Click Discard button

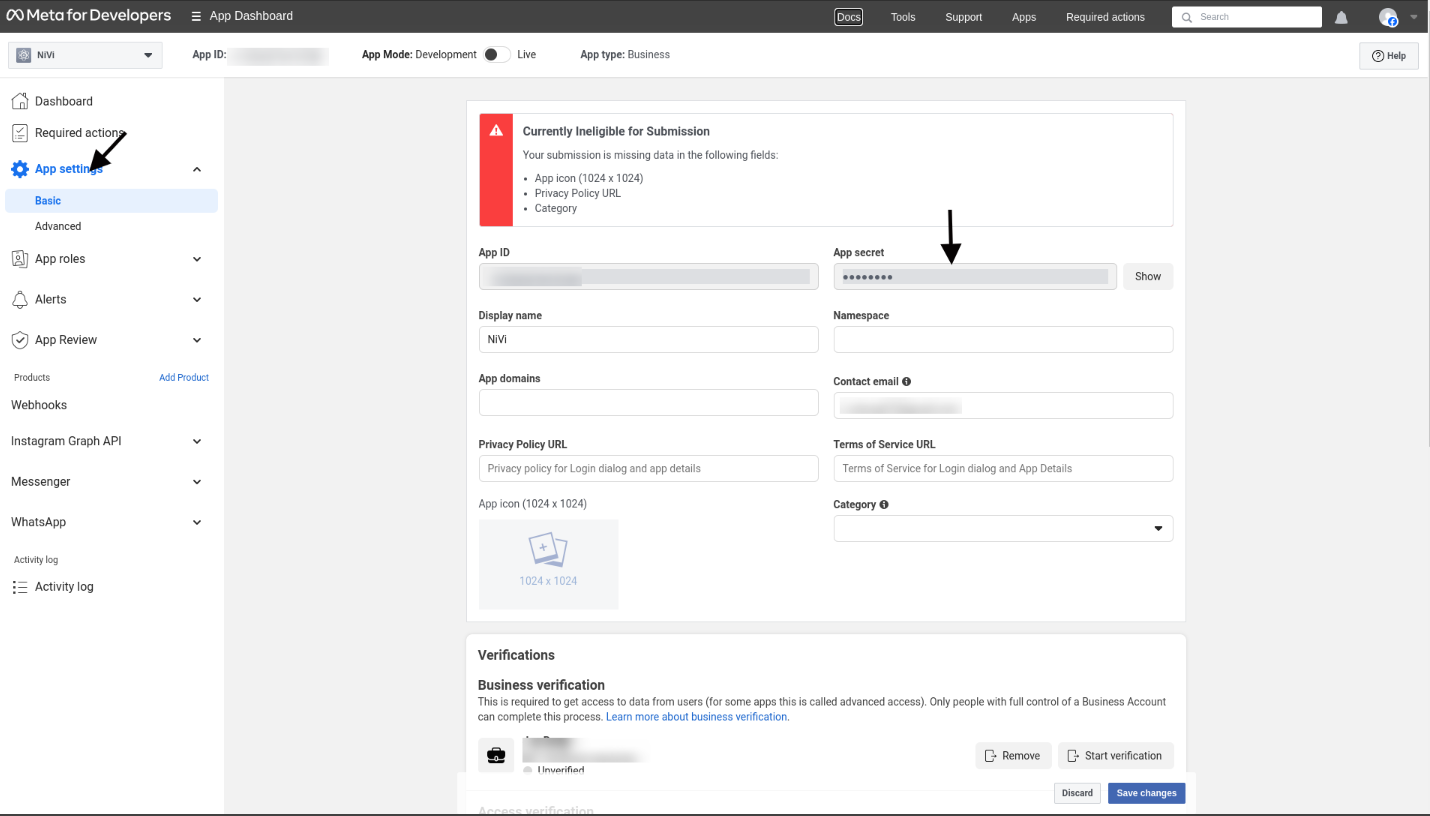1077,793
